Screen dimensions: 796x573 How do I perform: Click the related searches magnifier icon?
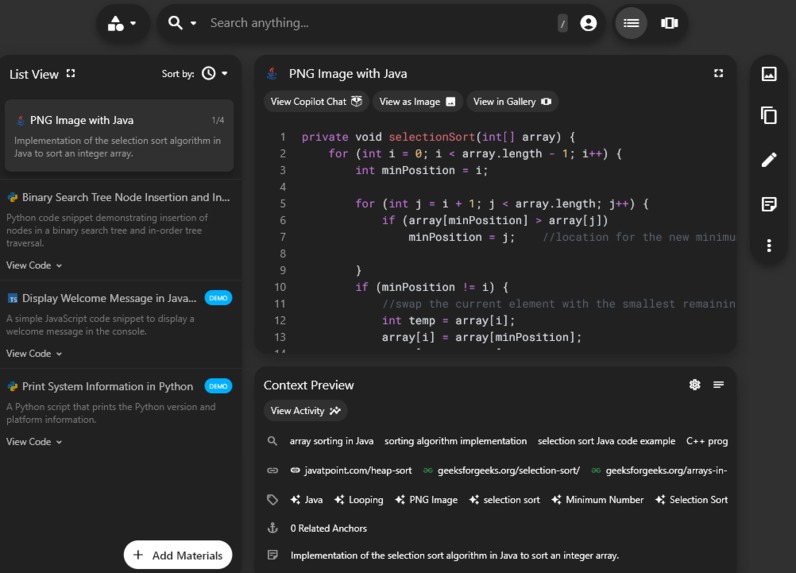click(273, 441)
